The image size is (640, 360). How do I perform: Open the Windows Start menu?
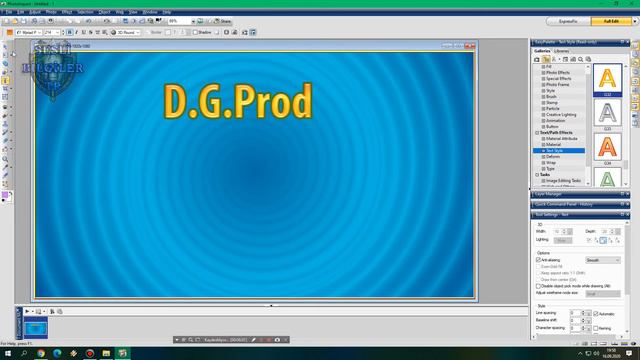[x=7, y=353]
